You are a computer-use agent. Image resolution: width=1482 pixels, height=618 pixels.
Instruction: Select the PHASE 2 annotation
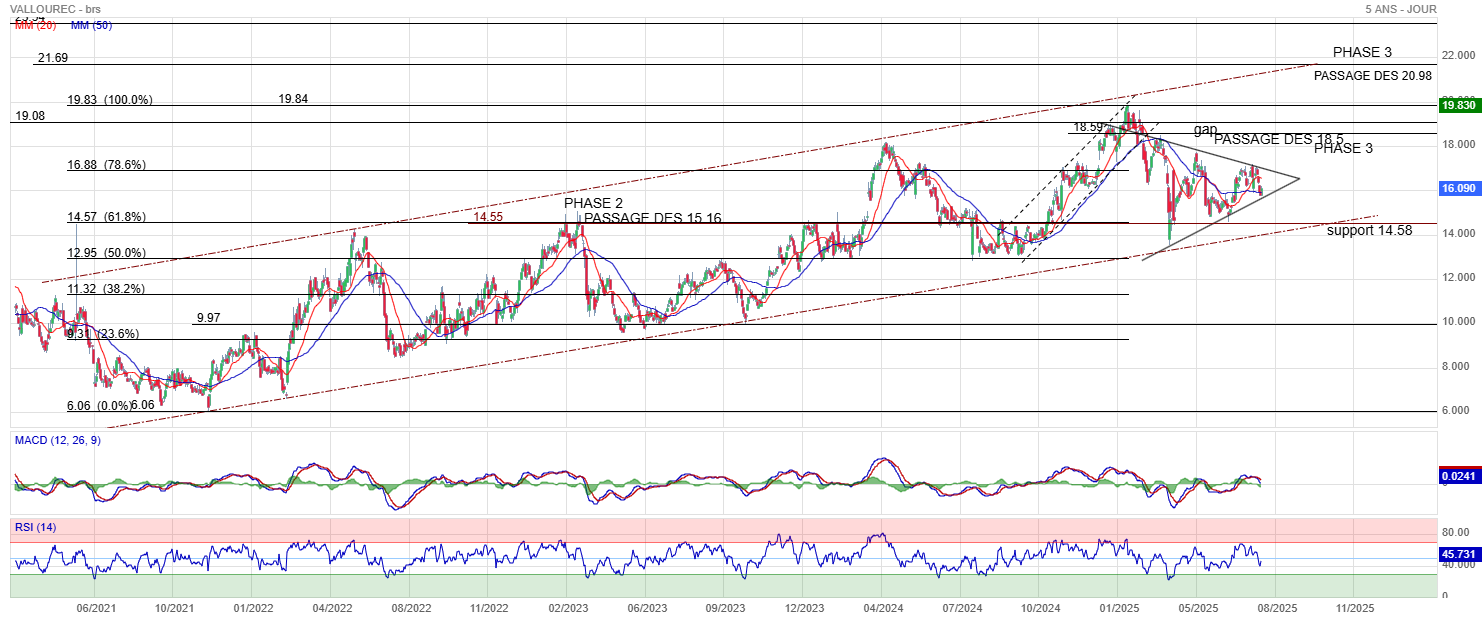tap(593, 204)
